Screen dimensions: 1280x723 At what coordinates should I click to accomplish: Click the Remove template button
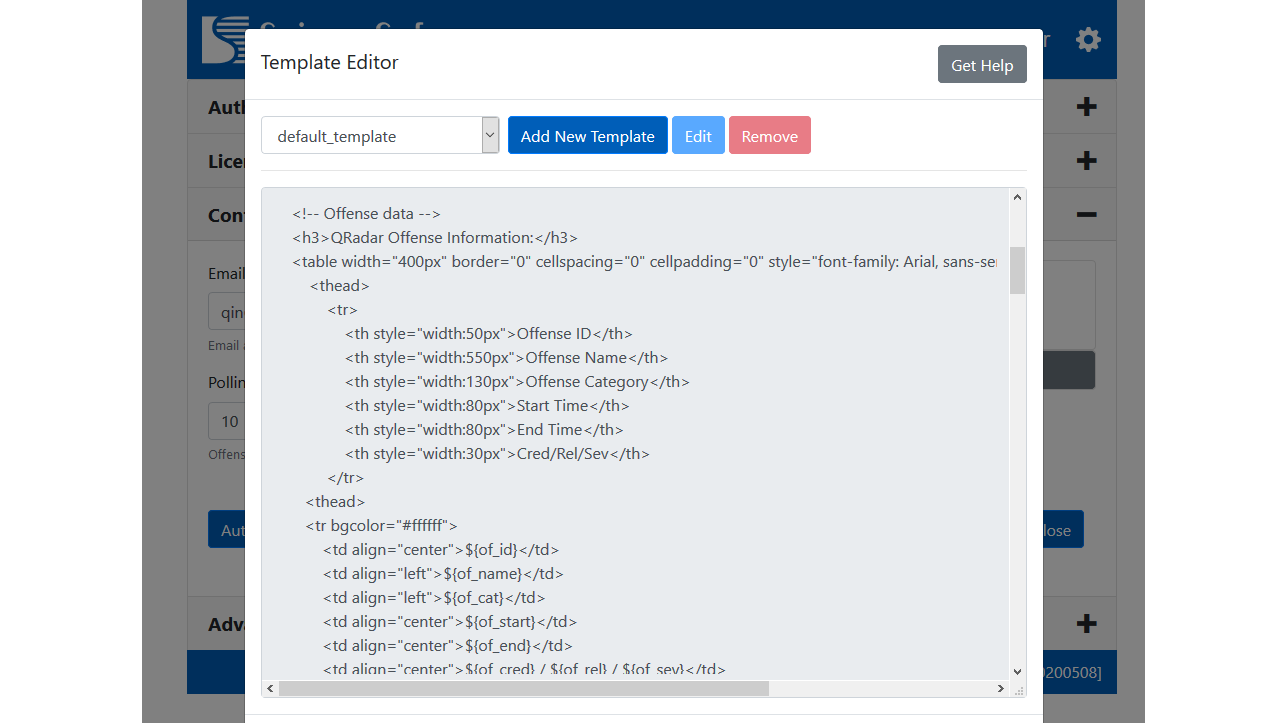769,136
